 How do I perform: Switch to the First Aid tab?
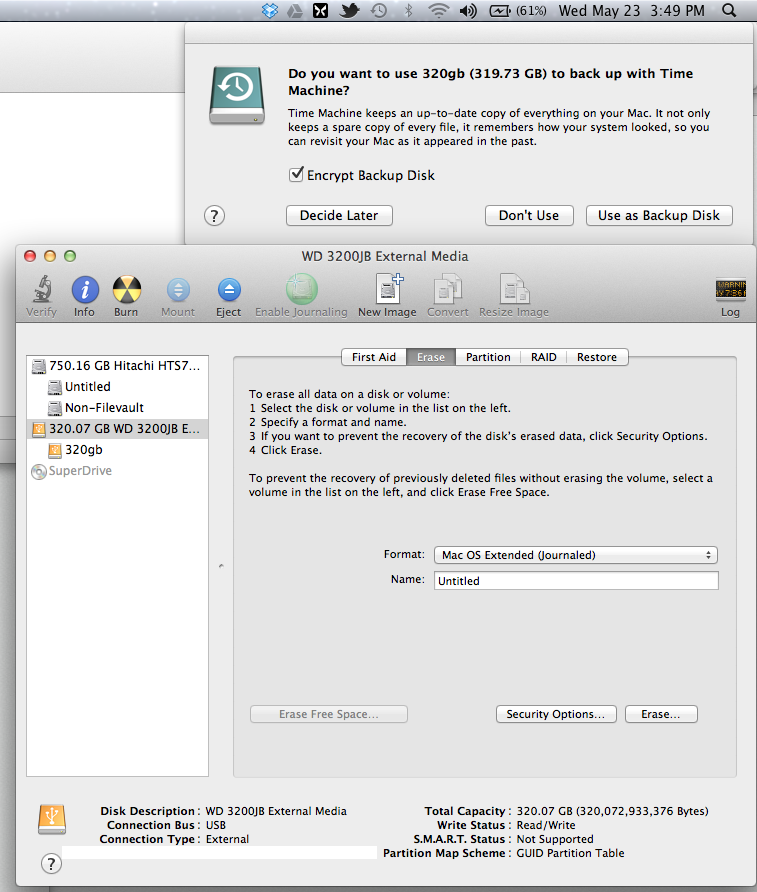point(374,357)
